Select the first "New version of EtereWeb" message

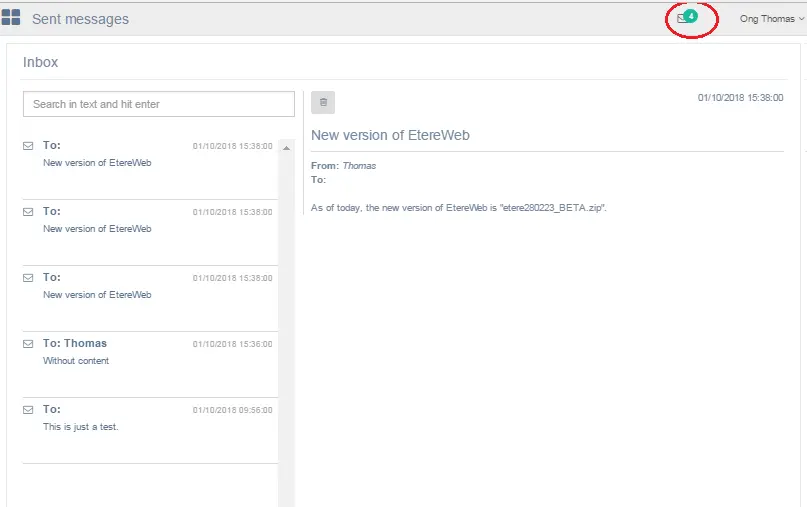point(97,163)
